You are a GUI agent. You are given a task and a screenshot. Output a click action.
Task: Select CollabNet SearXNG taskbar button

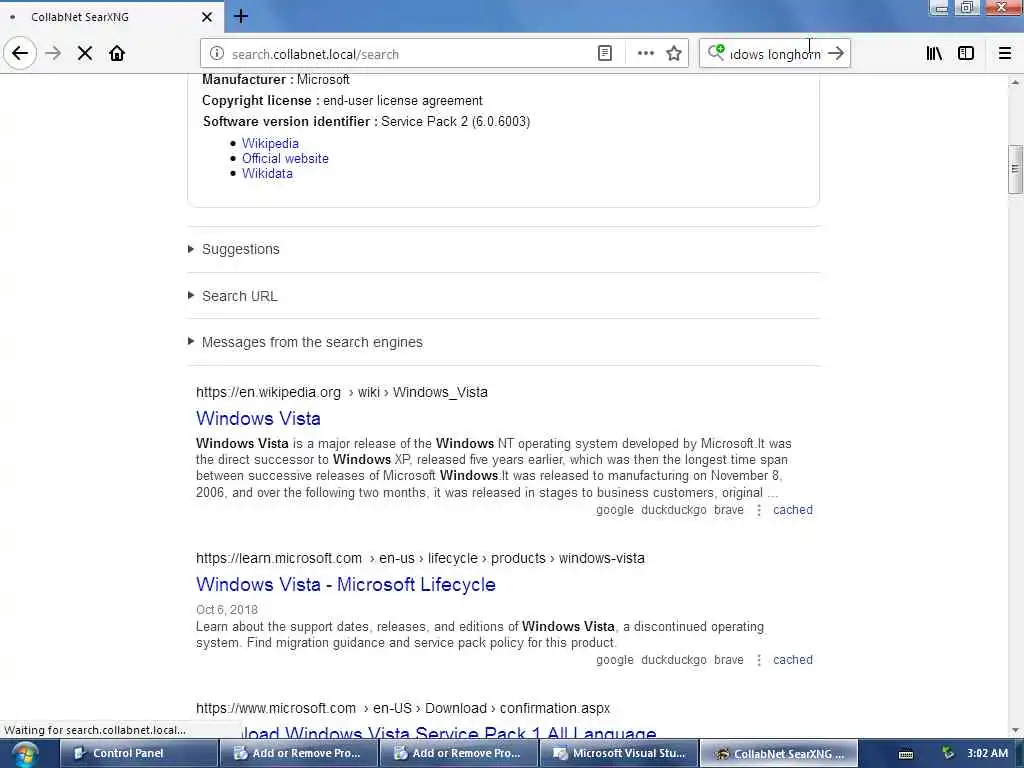[778, 753]
